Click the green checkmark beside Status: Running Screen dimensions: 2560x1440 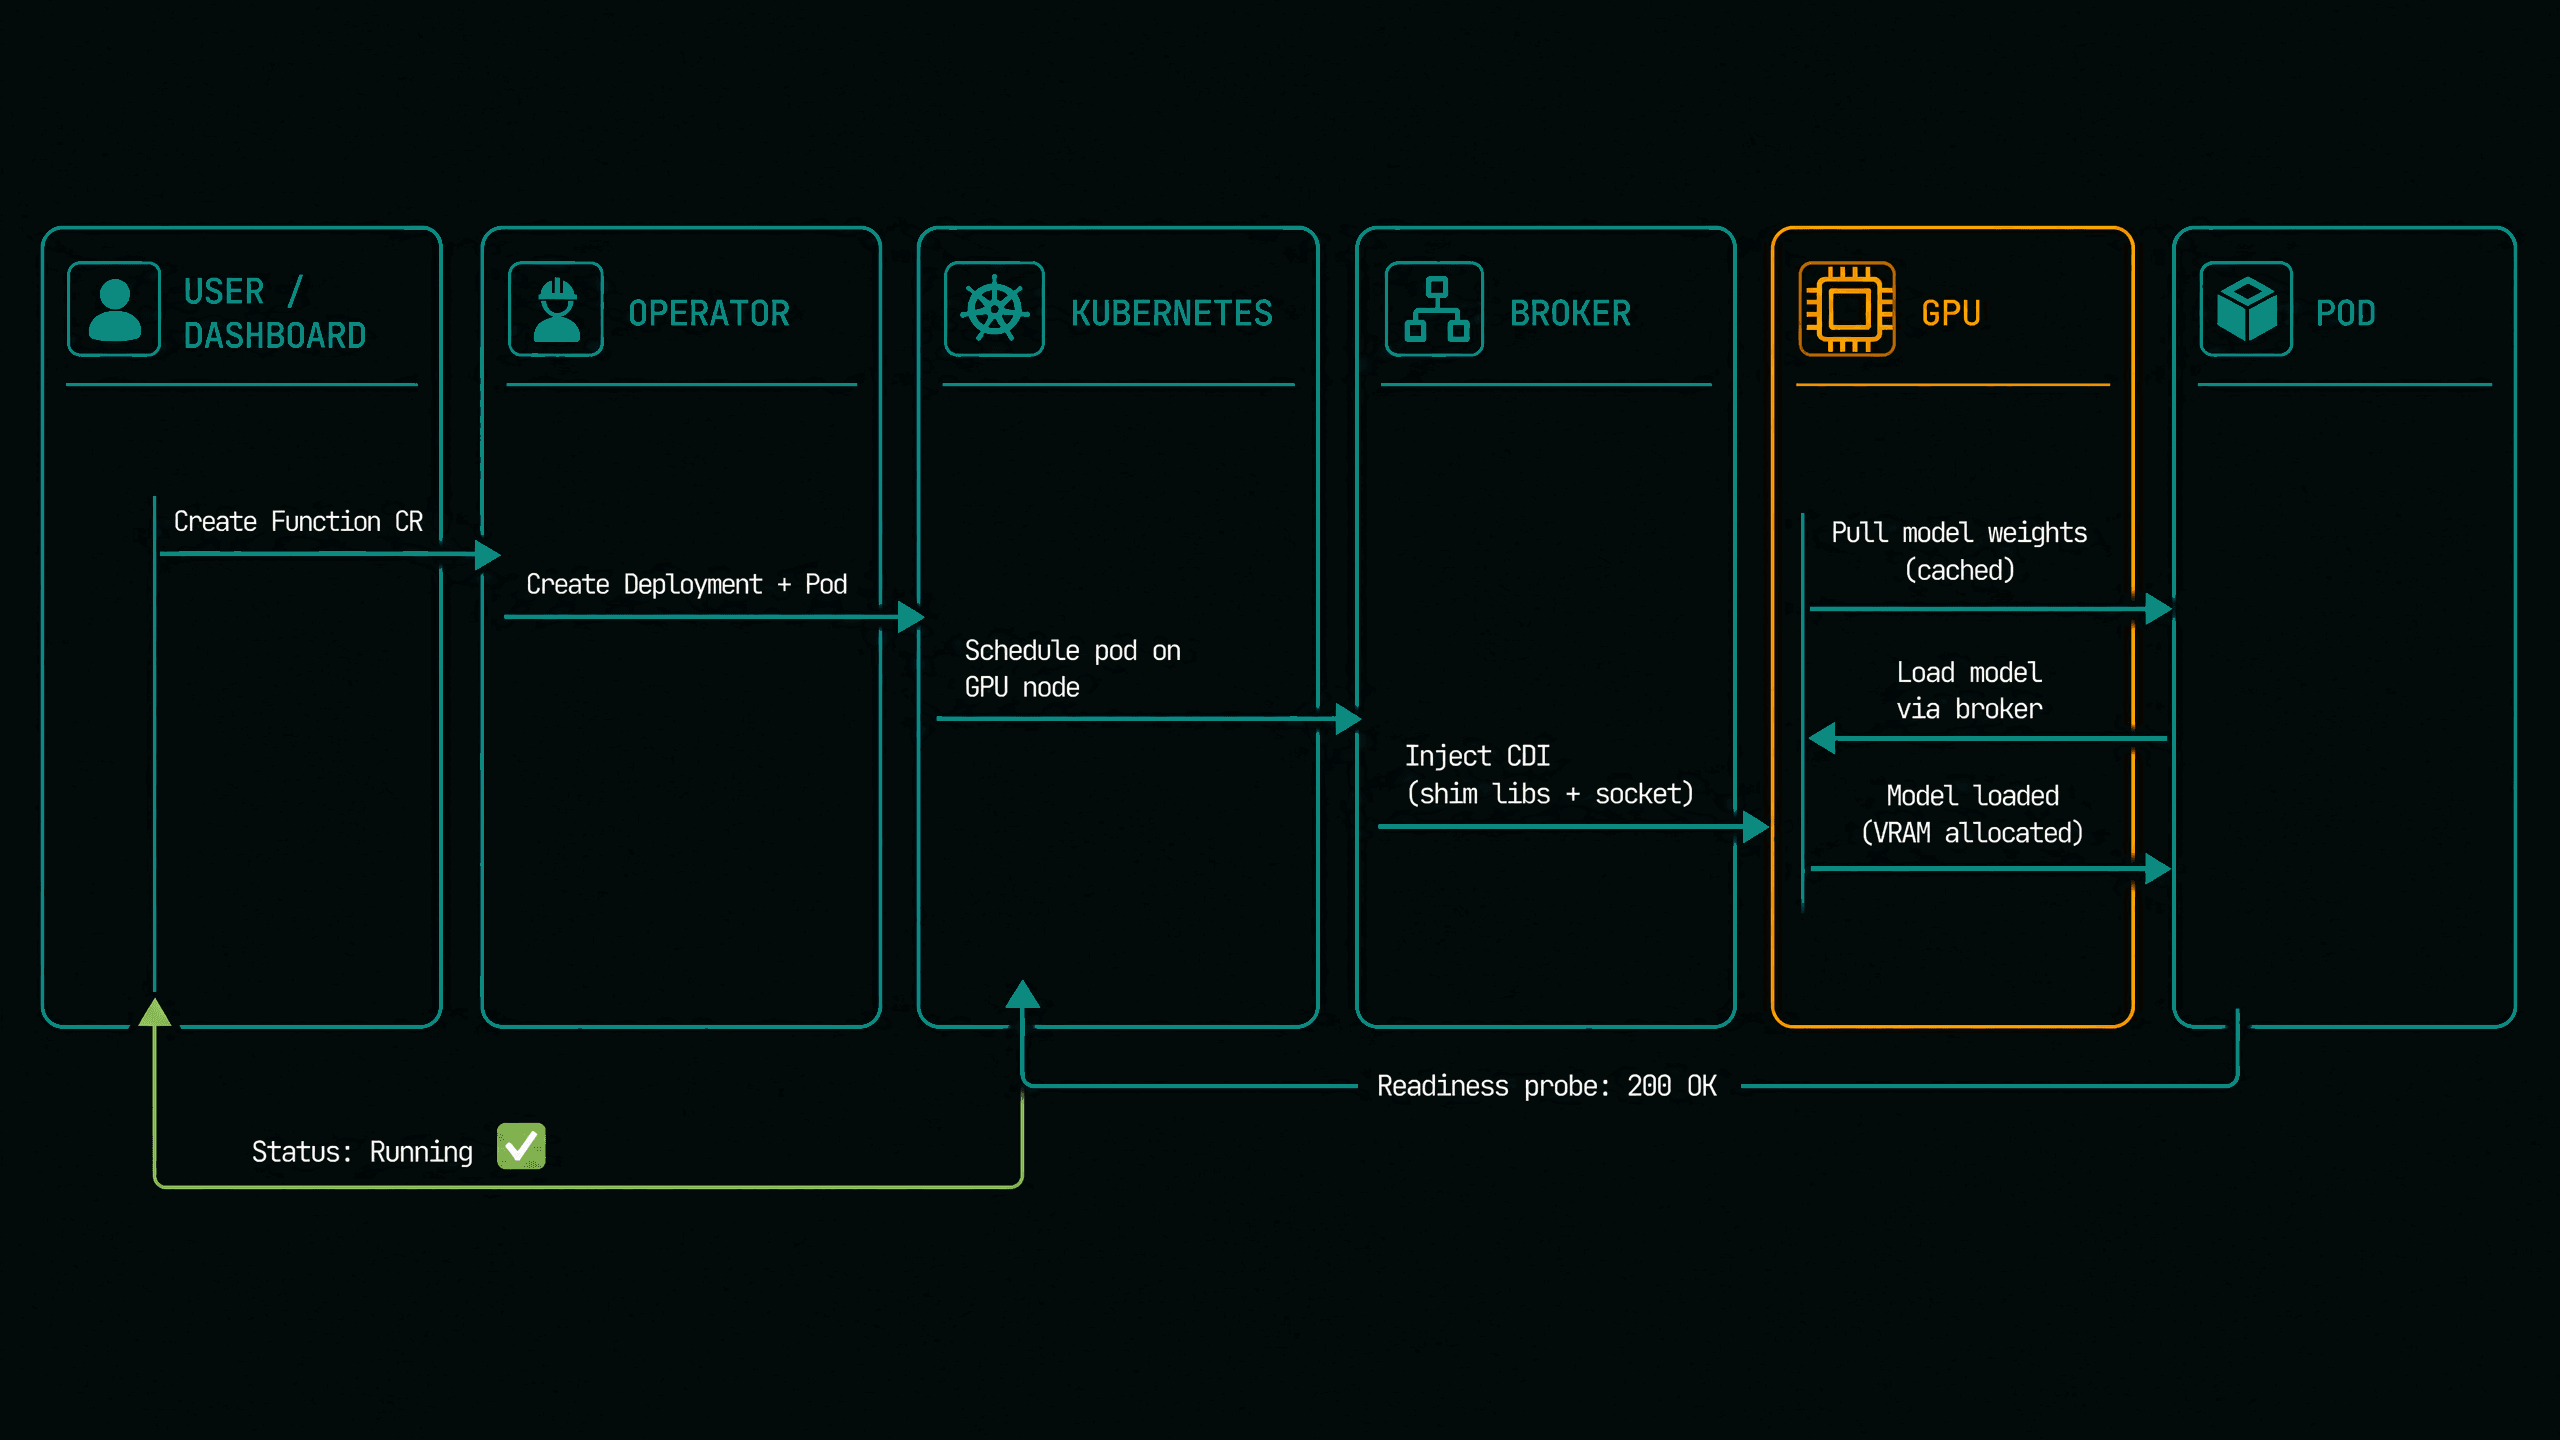(x=521, y=1146)
